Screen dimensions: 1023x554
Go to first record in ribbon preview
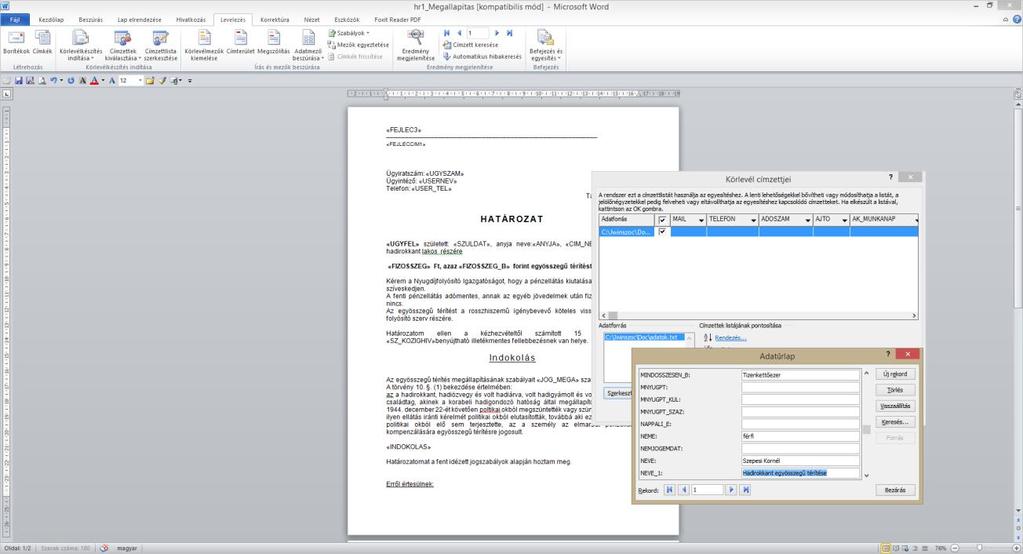[x=447, y=33]
